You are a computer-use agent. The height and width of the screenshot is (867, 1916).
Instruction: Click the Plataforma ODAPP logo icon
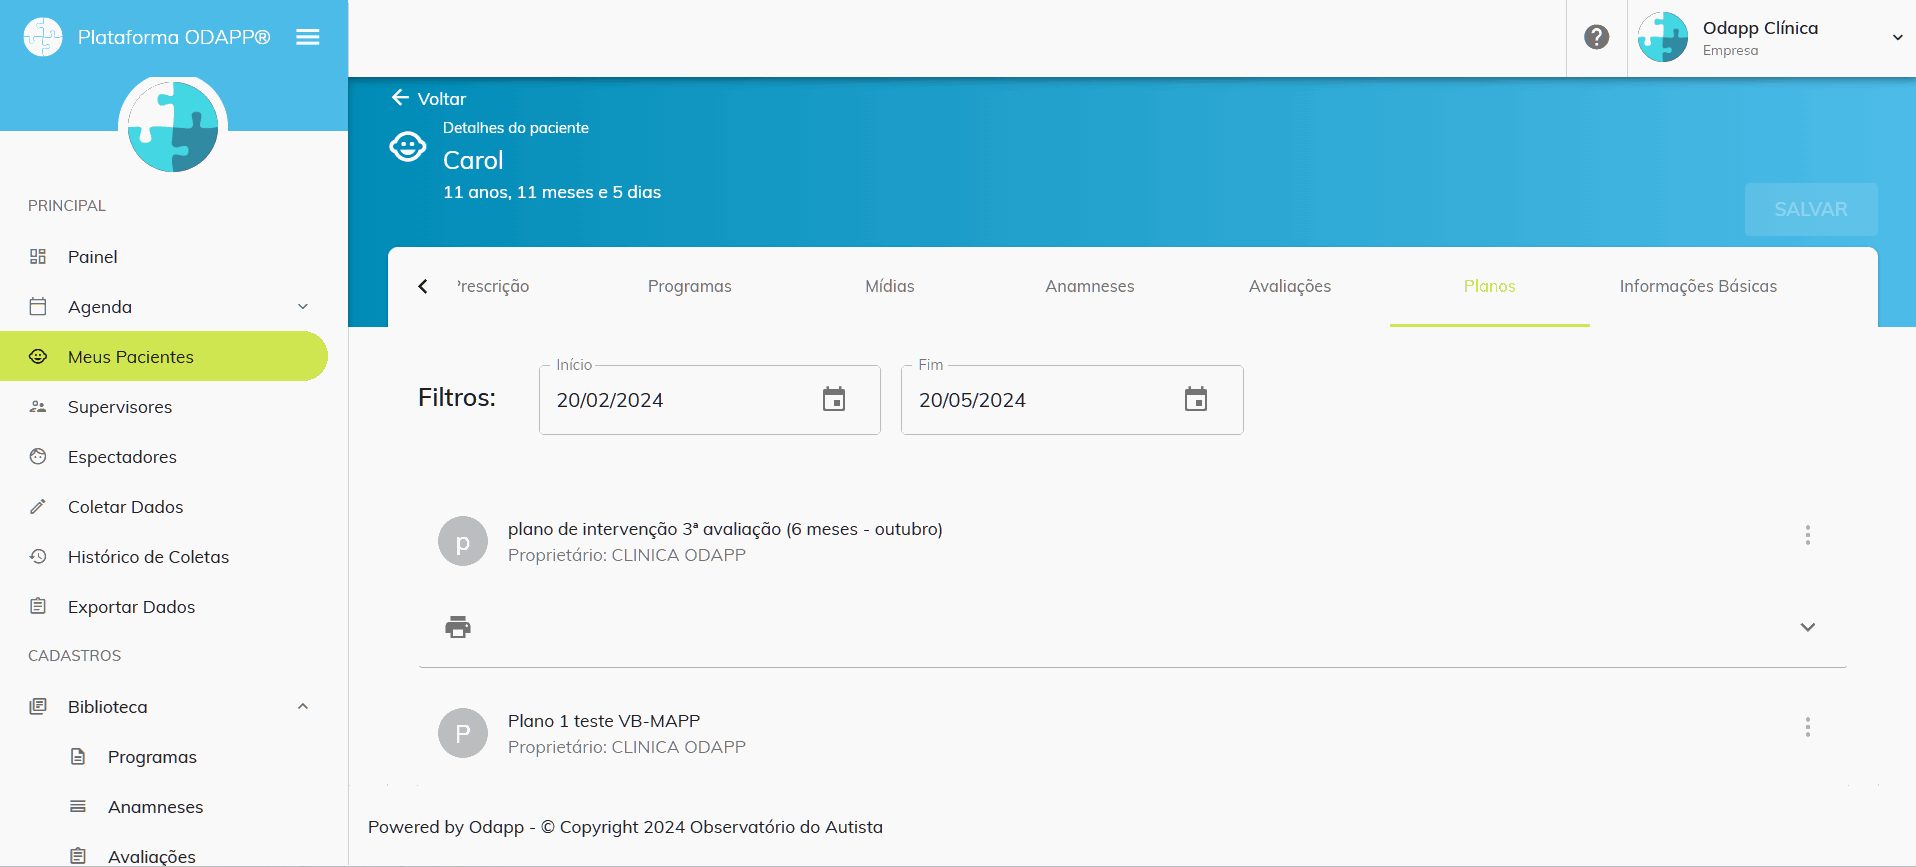[43, 37]
